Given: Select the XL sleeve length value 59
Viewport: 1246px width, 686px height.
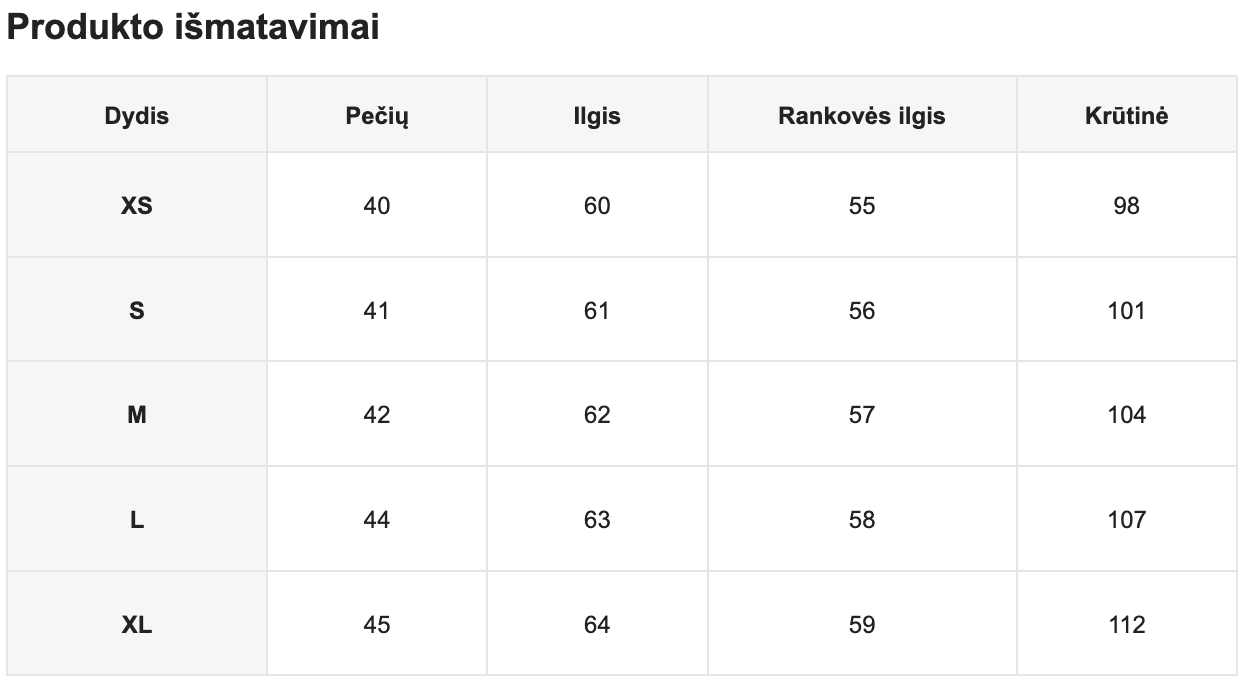Looking at the screenshot, I should point(861,625).
